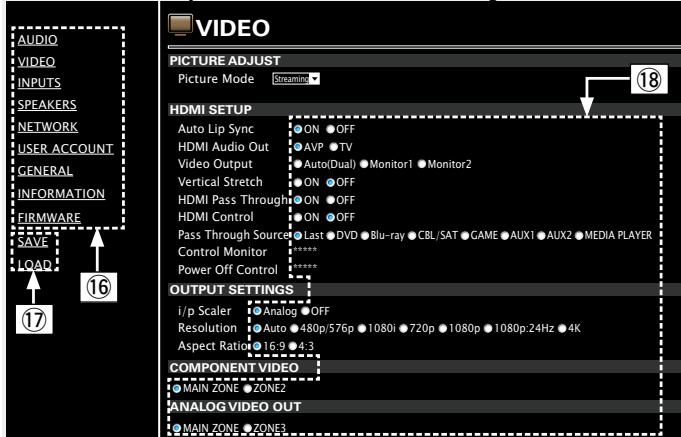Navigate to SPEAKERS settings
681x437 pixels.
tap(47, 104)
